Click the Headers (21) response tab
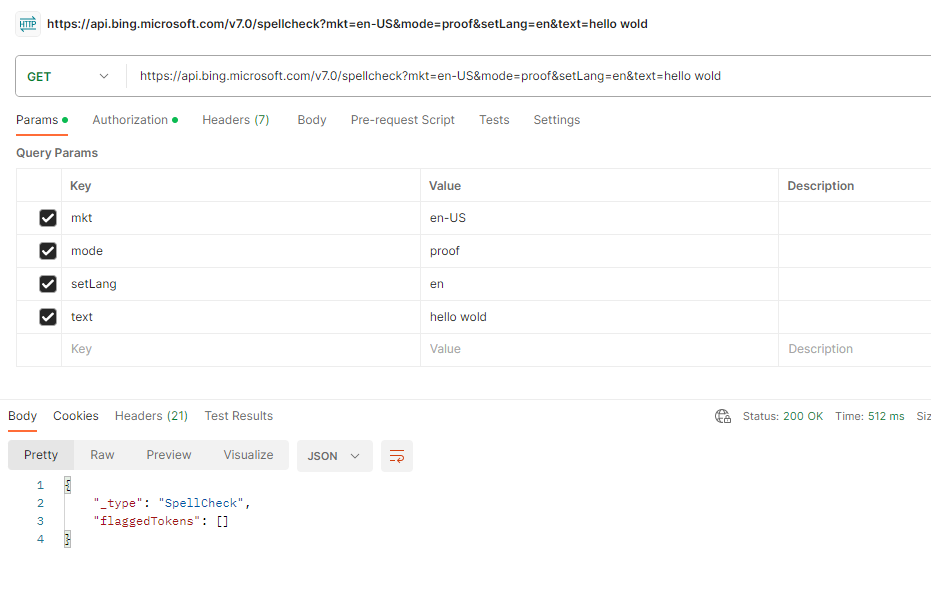This screenshot has height=599, width=931. click(151, 415)
